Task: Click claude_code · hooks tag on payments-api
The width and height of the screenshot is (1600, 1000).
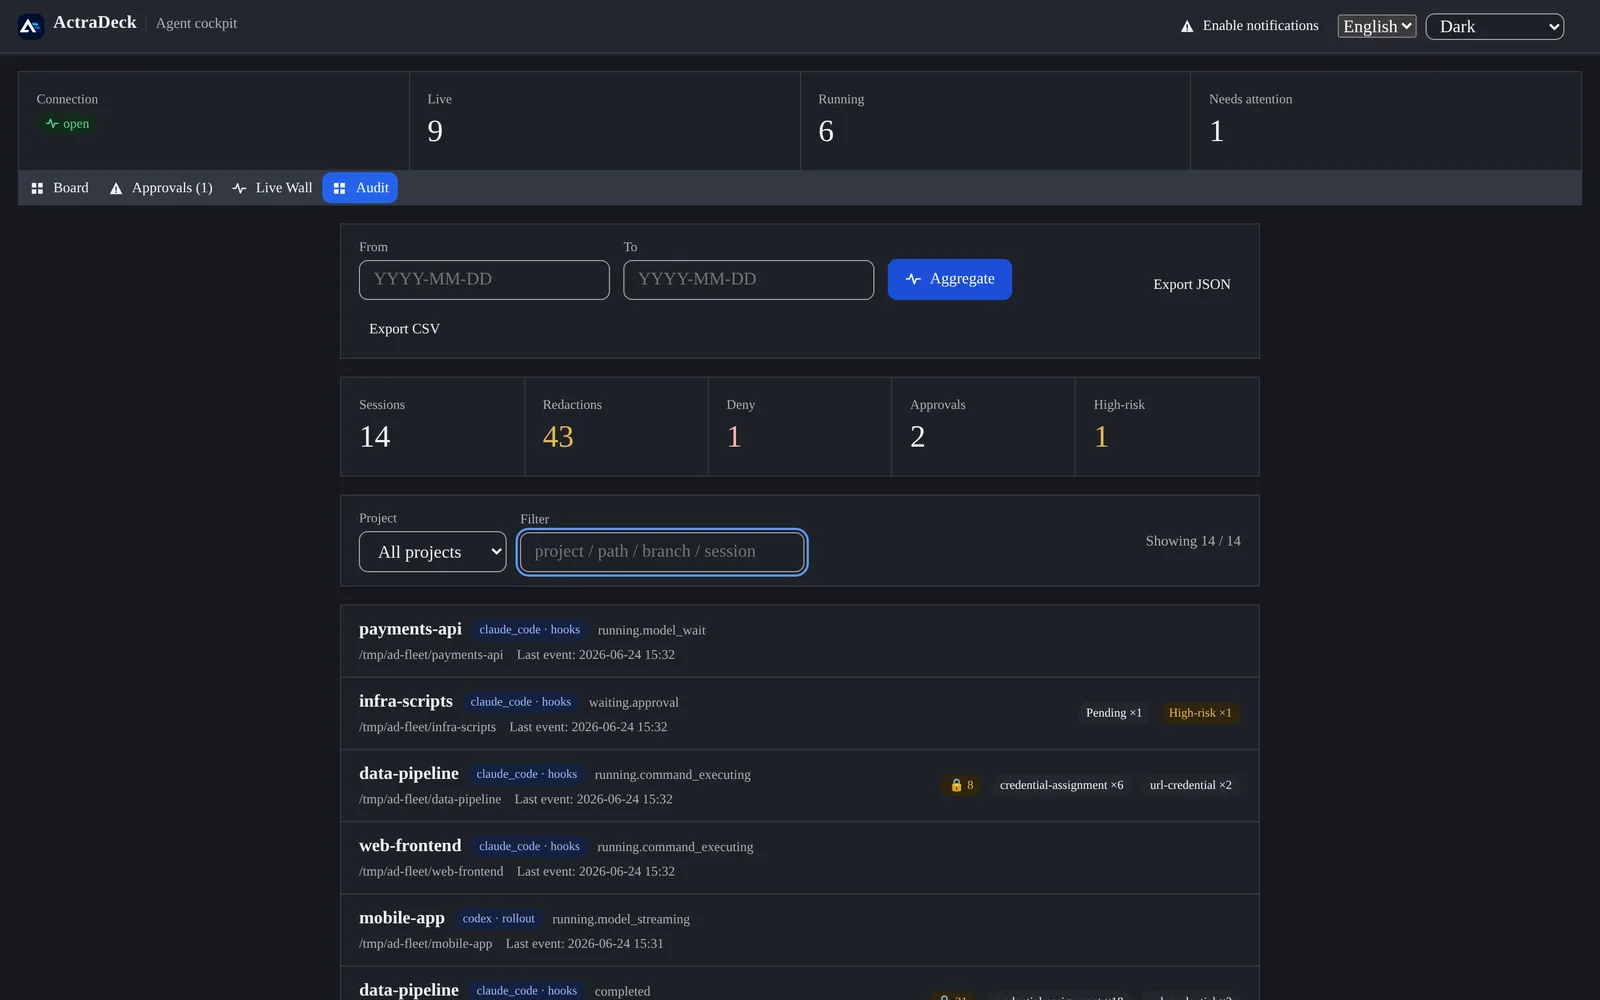Action: (530, 630)
